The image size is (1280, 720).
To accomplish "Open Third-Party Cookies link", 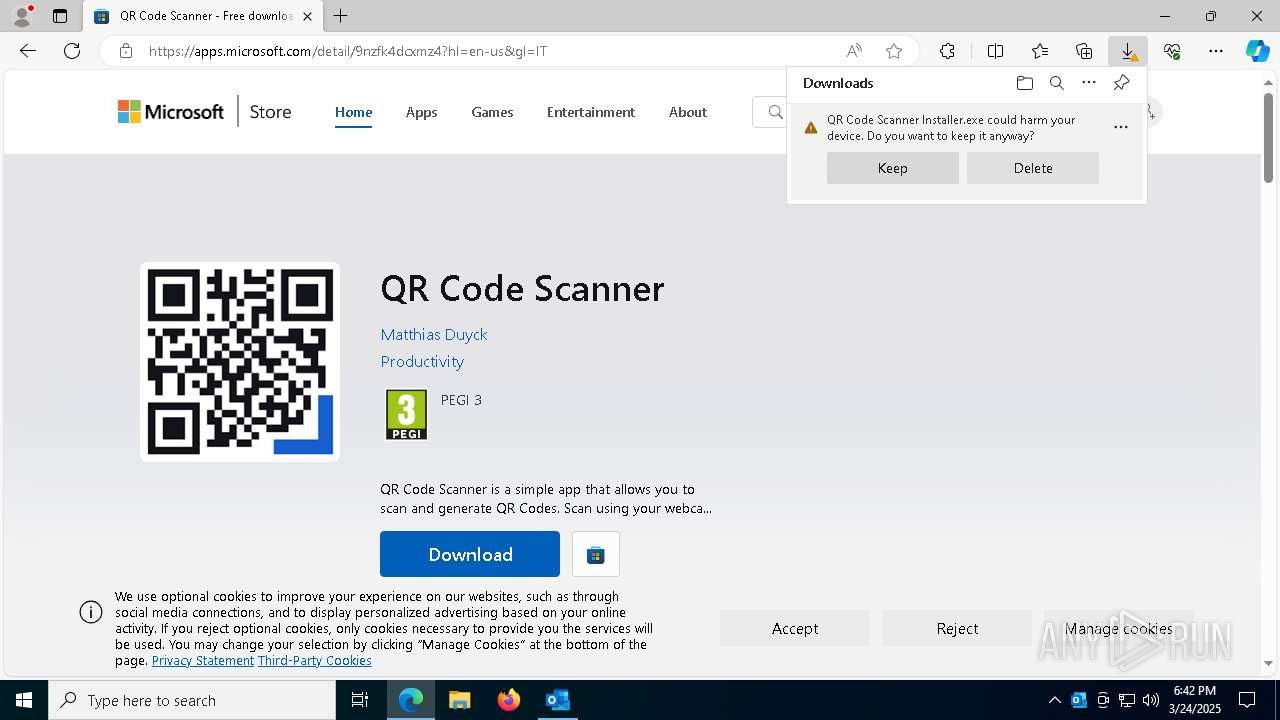I will tap(315, 660).
